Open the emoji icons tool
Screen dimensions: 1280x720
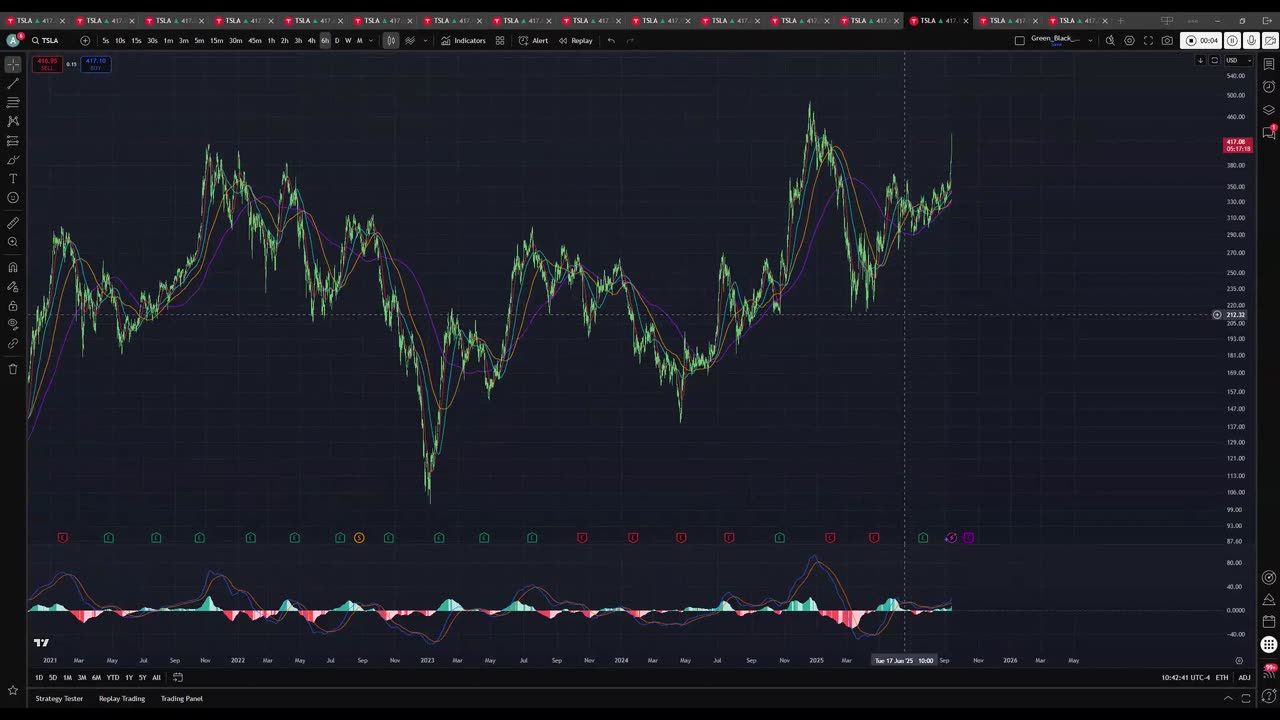(x=13, y=197)
